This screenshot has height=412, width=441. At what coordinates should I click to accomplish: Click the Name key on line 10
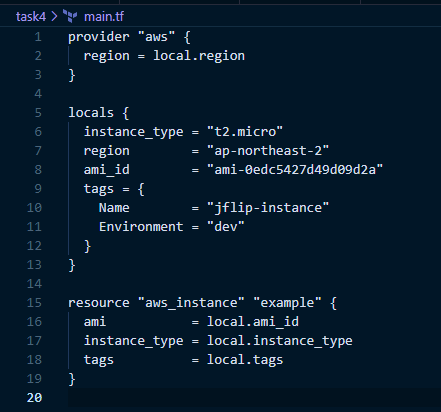[114, 208]
